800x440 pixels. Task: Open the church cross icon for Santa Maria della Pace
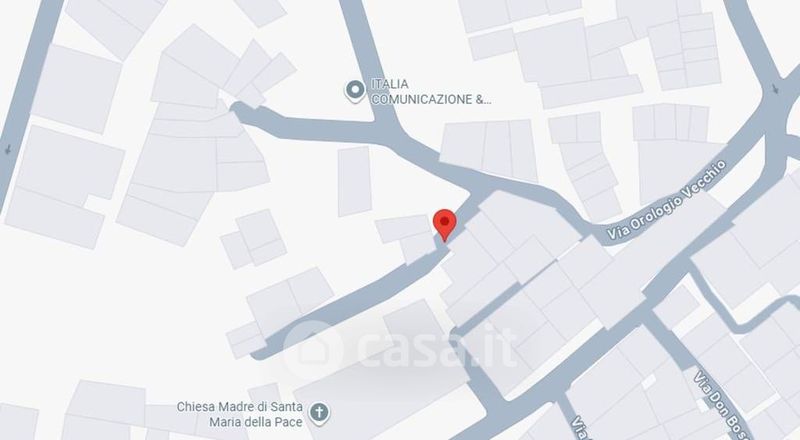319,413
